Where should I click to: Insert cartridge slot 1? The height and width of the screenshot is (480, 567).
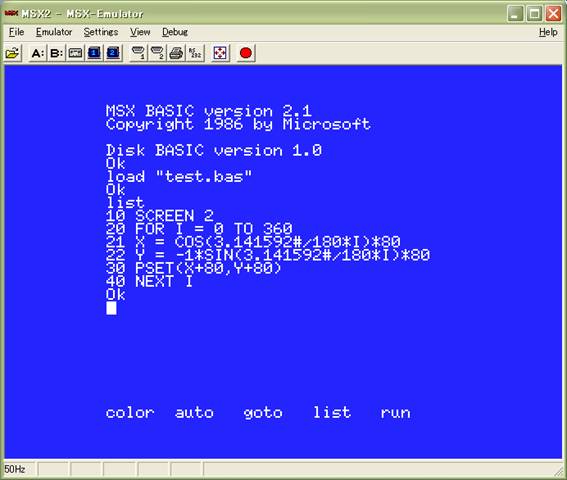[94, 54]
